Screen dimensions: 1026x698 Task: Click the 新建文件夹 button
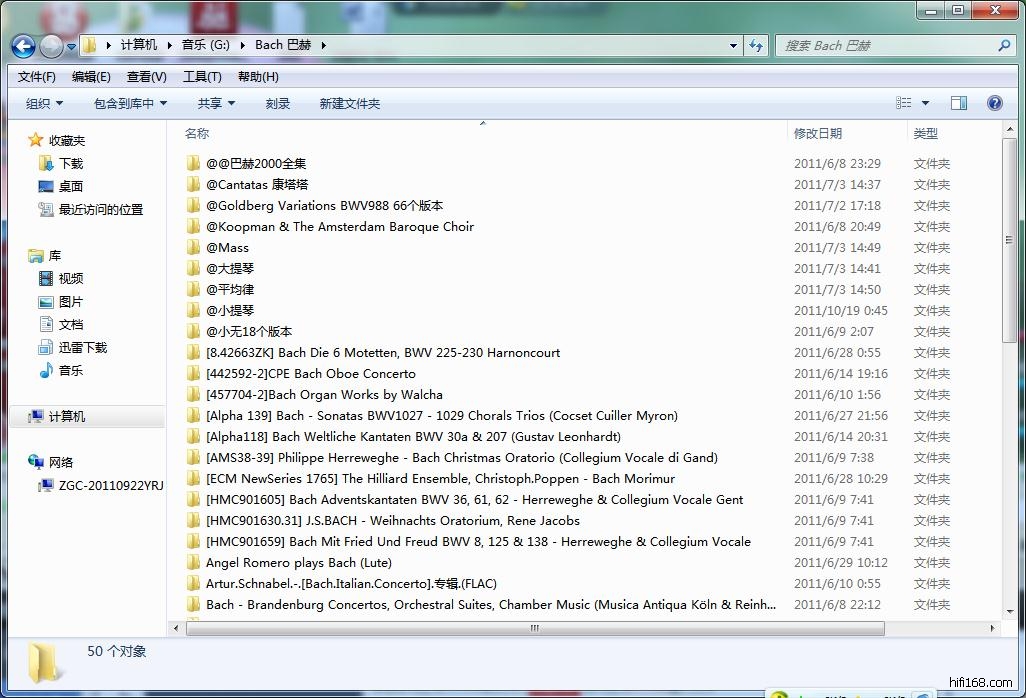pyautogui.click(x=349, y=103)
